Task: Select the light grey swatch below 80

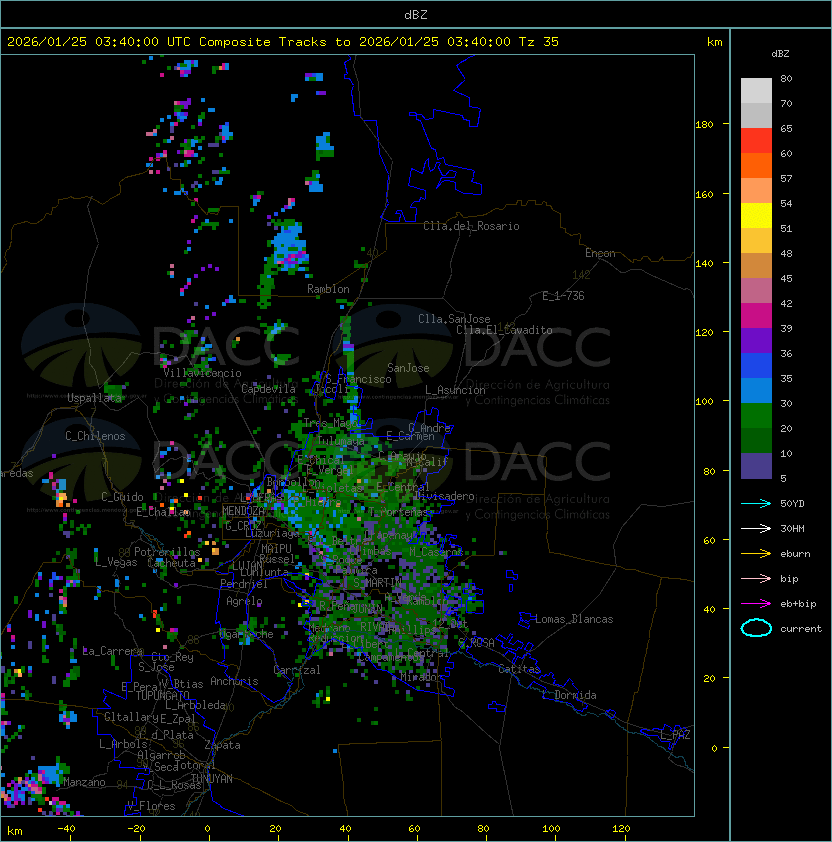Action: [x=756, y=90]
